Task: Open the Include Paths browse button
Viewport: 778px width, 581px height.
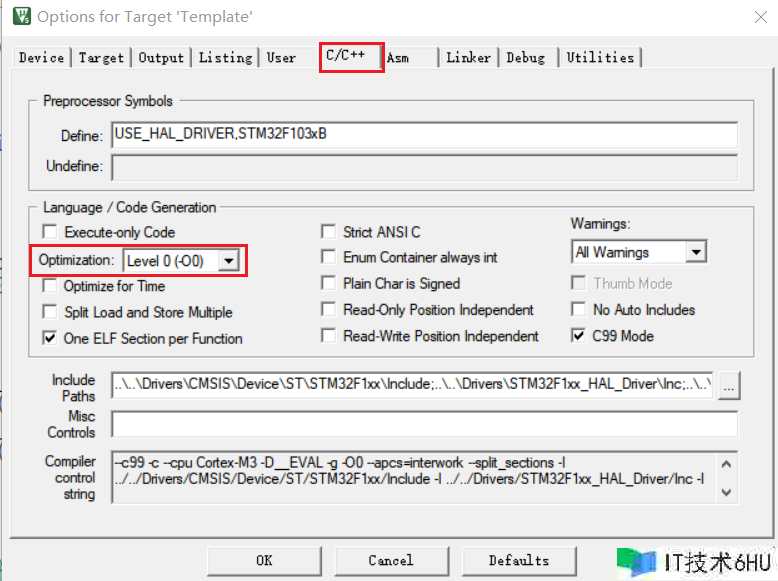Action: (729, 386)
